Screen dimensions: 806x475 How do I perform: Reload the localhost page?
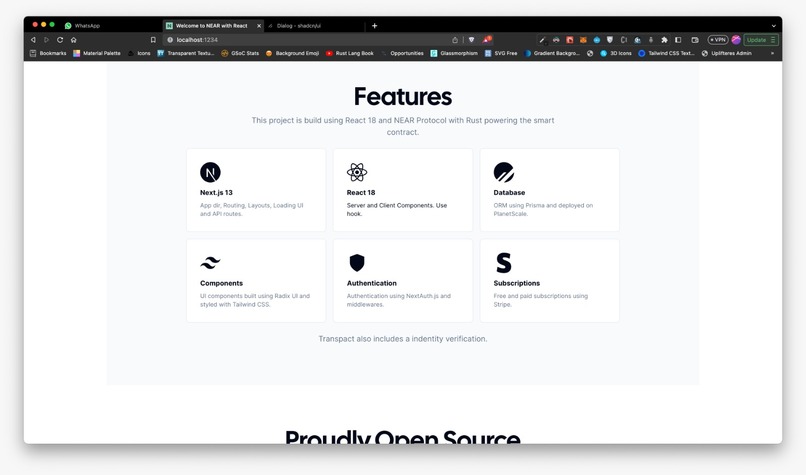[60, 40]
